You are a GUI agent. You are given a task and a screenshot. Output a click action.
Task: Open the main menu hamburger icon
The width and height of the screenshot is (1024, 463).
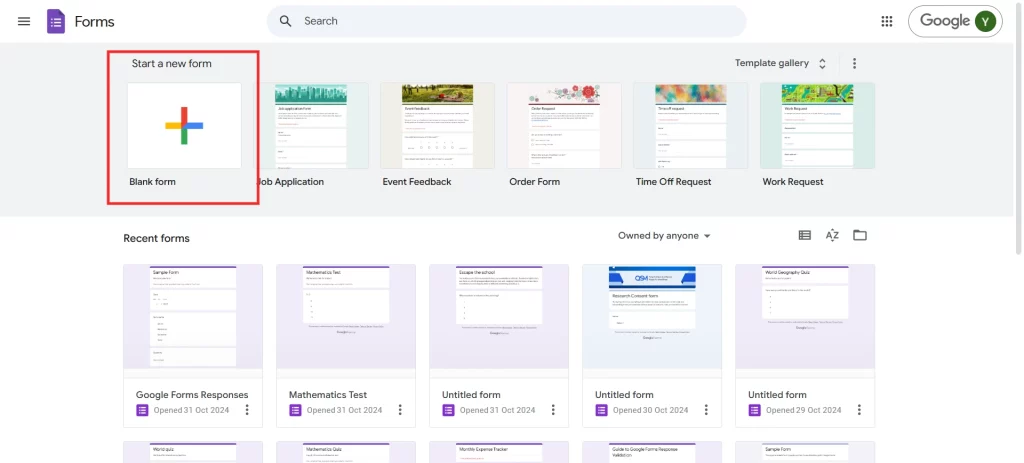coord(24,21)
